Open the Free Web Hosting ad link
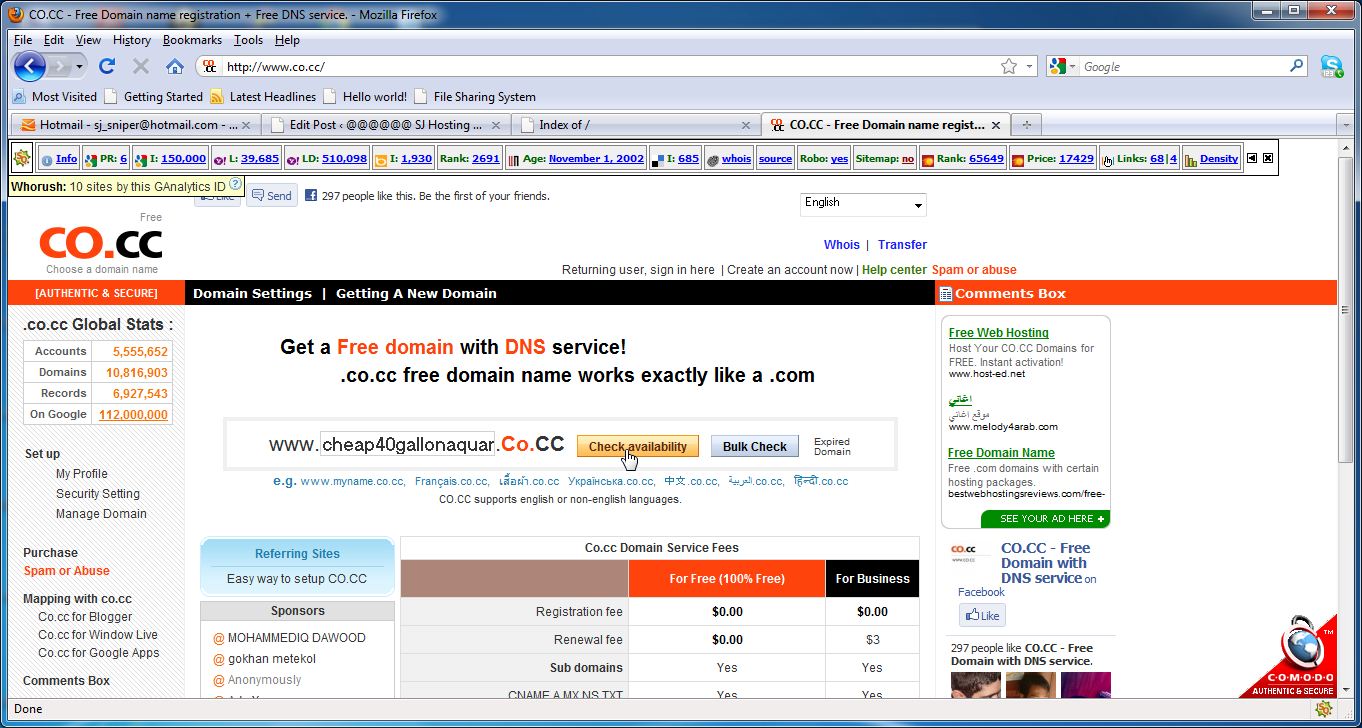Screen dimensions: 1362x728 click(999, 333)
